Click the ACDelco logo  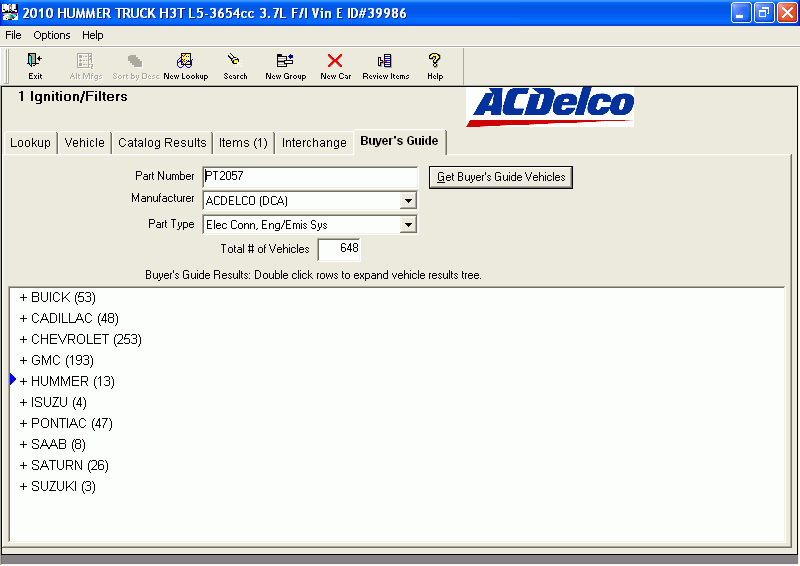point(550,104)
